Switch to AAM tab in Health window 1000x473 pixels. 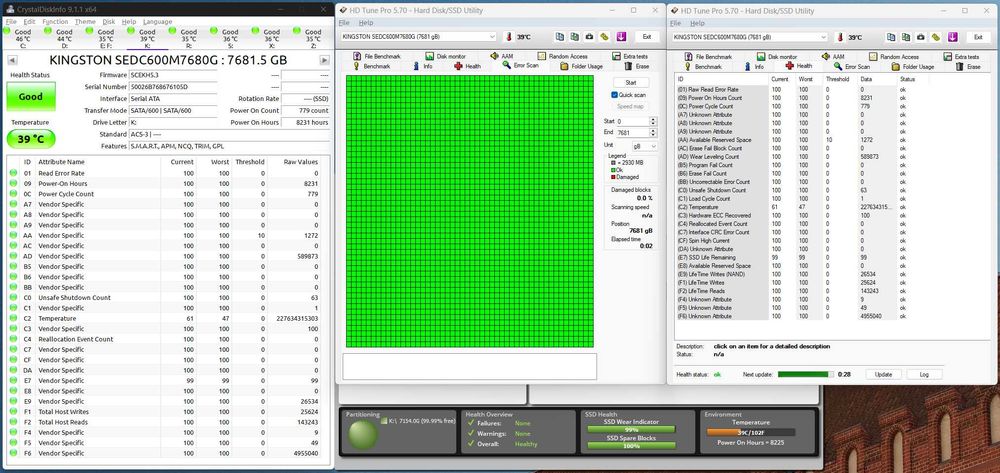[x=833, y=57]
